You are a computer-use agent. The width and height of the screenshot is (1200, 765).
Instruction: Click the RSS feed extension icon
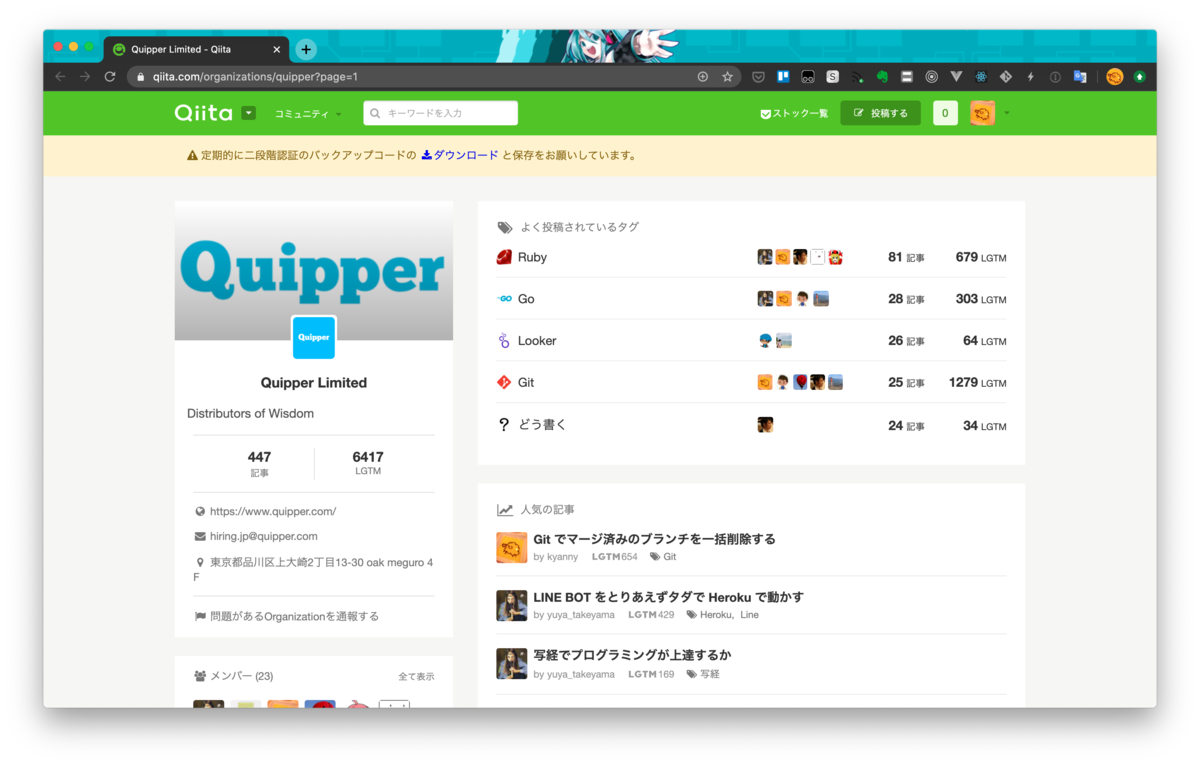[x=857, y=76]
